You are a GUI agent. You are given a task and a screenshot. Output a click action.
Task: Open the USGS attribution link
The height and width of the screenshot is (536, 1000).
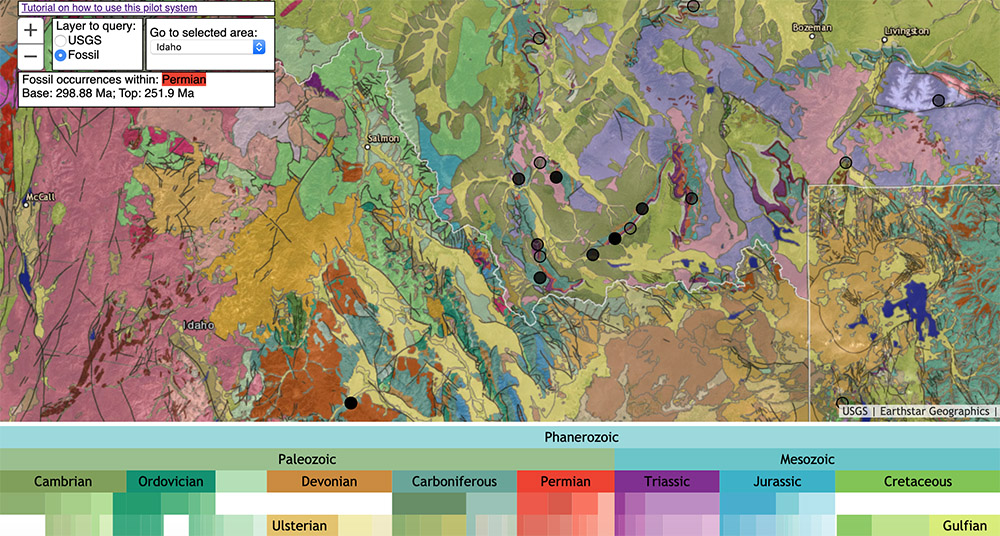855,412
